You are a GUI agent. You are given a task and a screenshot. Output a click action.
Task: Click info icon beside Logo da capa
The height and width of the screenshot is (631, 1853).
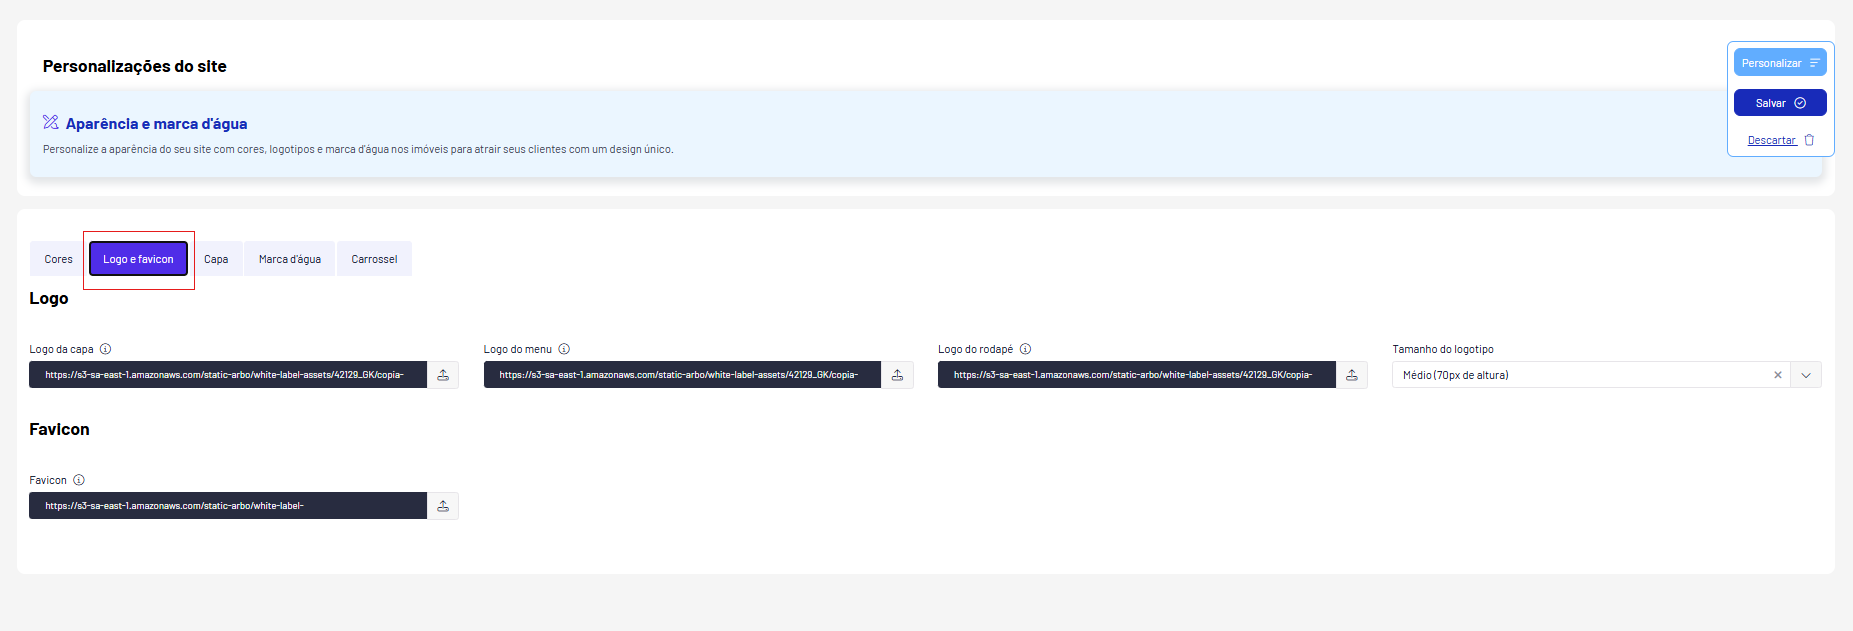(106, 349)
